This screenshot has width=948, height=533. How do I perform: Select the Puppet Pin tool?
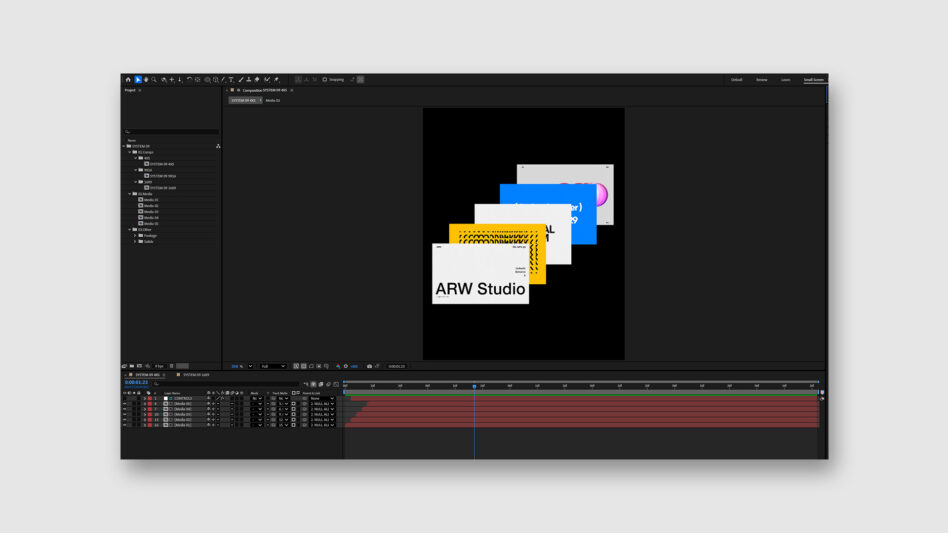coord(276,80)
